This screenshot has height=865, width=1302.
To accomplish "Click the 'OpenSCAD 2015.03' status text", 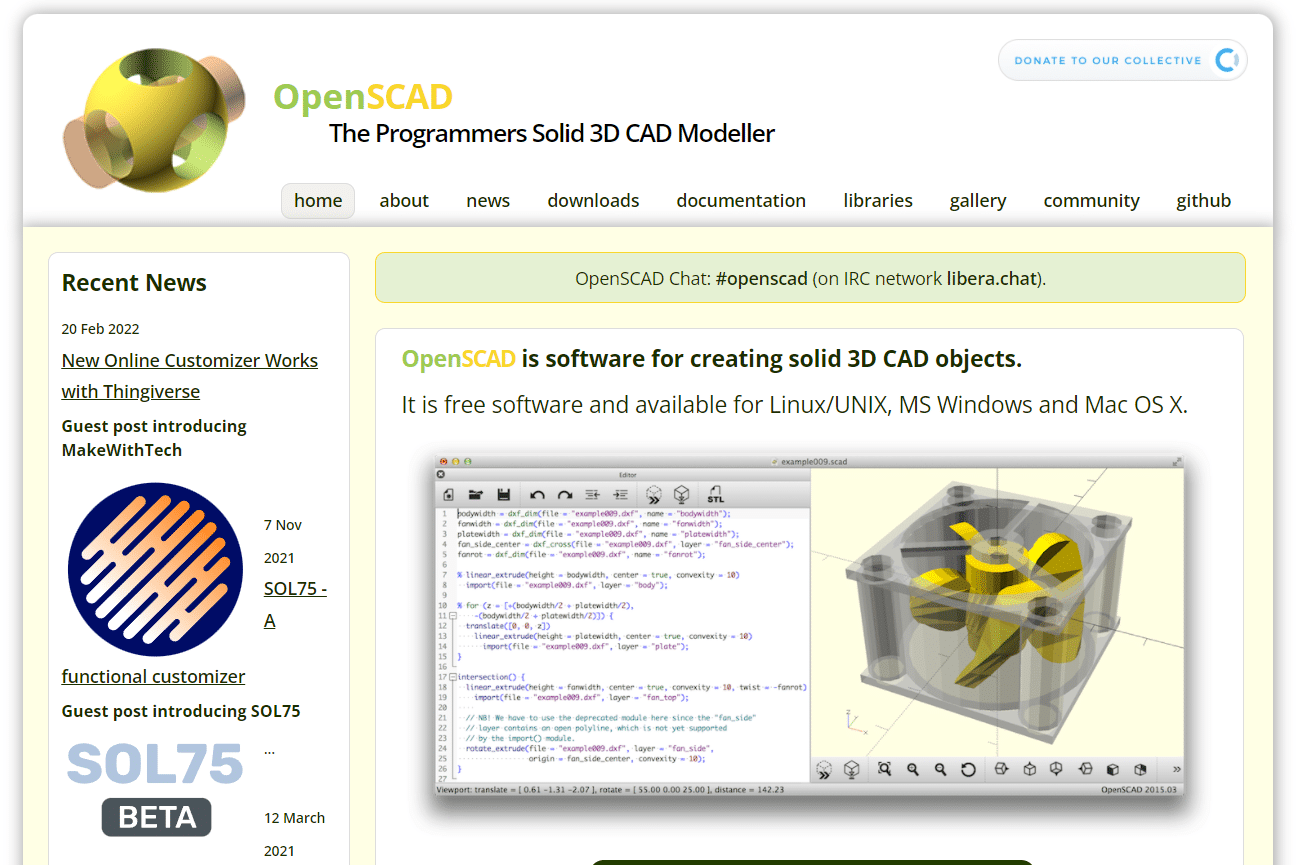I will [x=1140, y=790].
